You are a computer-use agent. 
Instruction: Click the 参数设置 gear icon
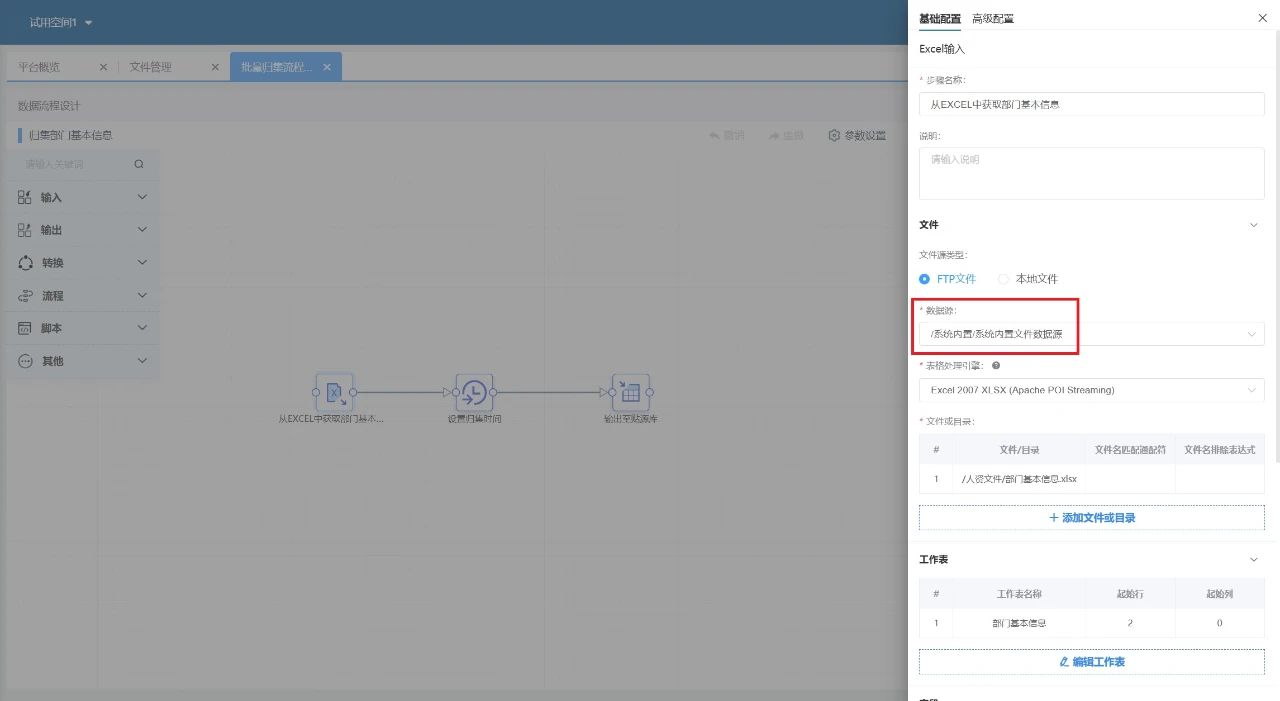(834, 136)
